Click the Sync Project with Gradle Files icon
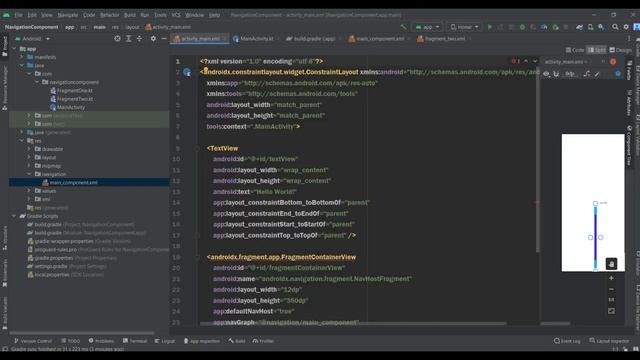The image size is (640, 360). (579, 27)
